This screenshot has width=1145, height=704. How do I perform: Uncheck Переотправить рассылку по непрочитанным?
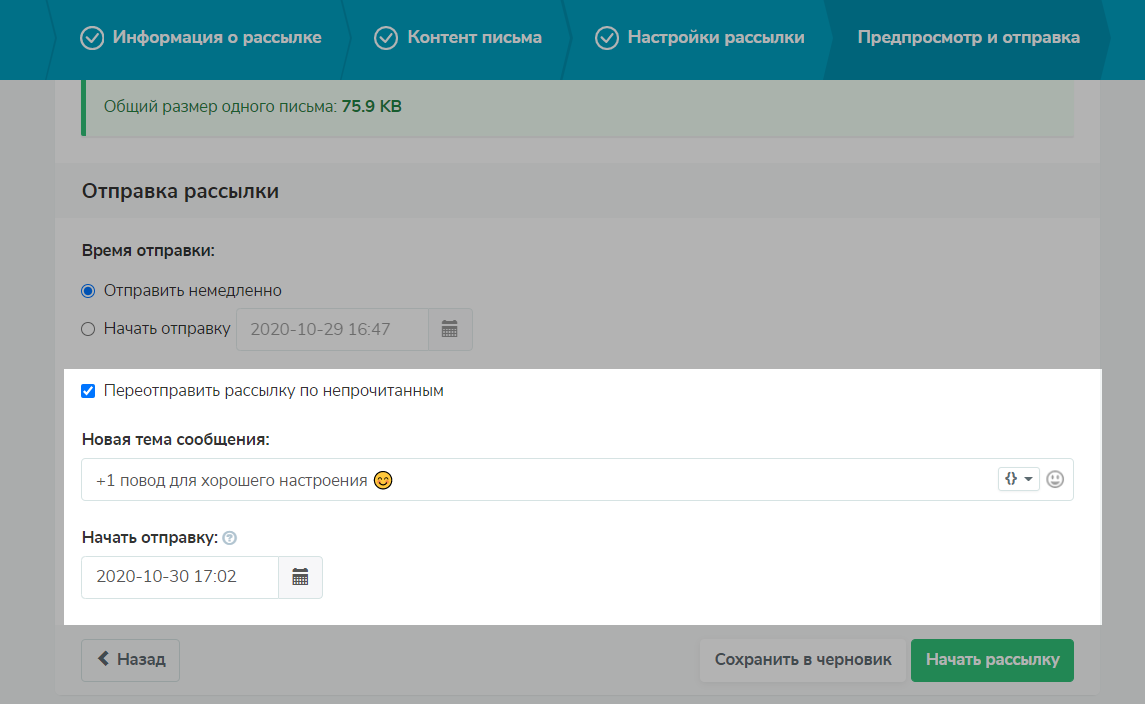point(88,391)
